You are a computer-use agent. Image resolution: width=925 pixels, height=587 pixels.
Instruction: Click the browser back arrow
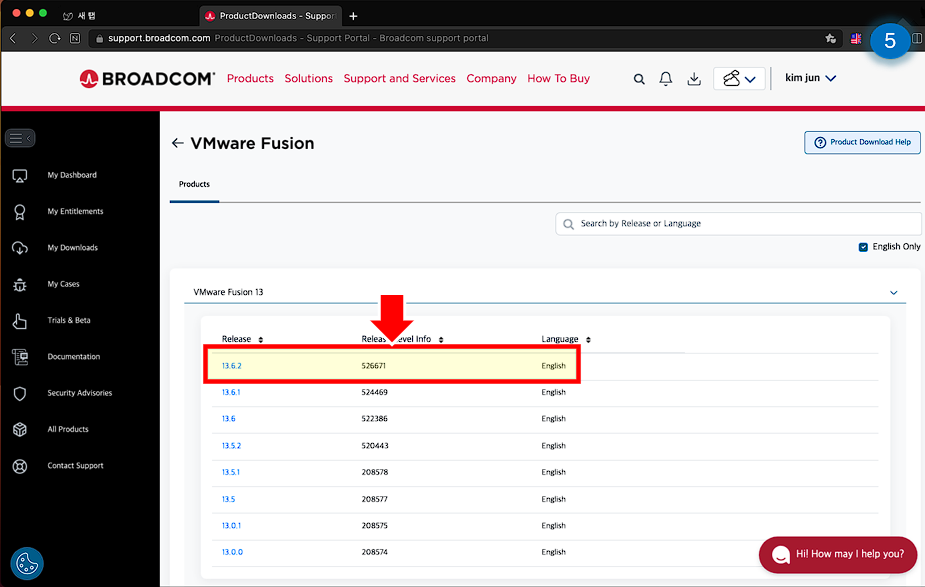pos(13,38)
